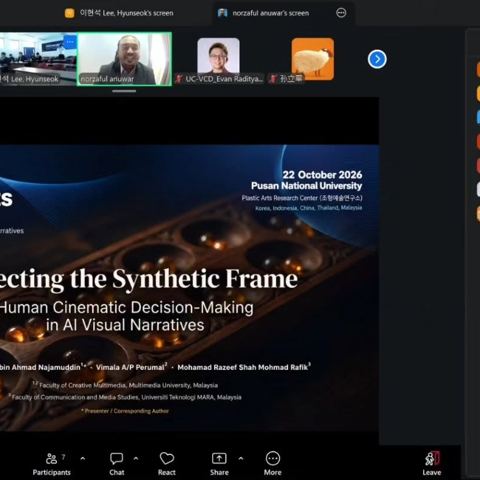Select Lee, Hyunseok's video thumbnail
The width and height of the screenshot is (480, 480).
click(x=38, y=59)
